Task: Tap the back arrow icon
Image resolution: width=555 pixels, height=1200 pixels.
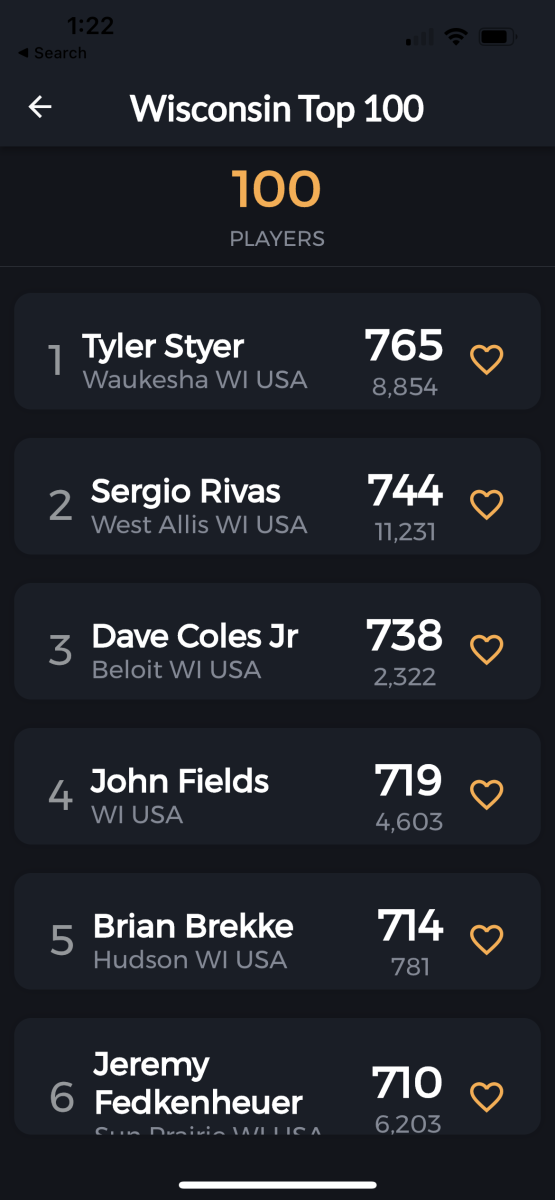Action: tap(40, 107)
